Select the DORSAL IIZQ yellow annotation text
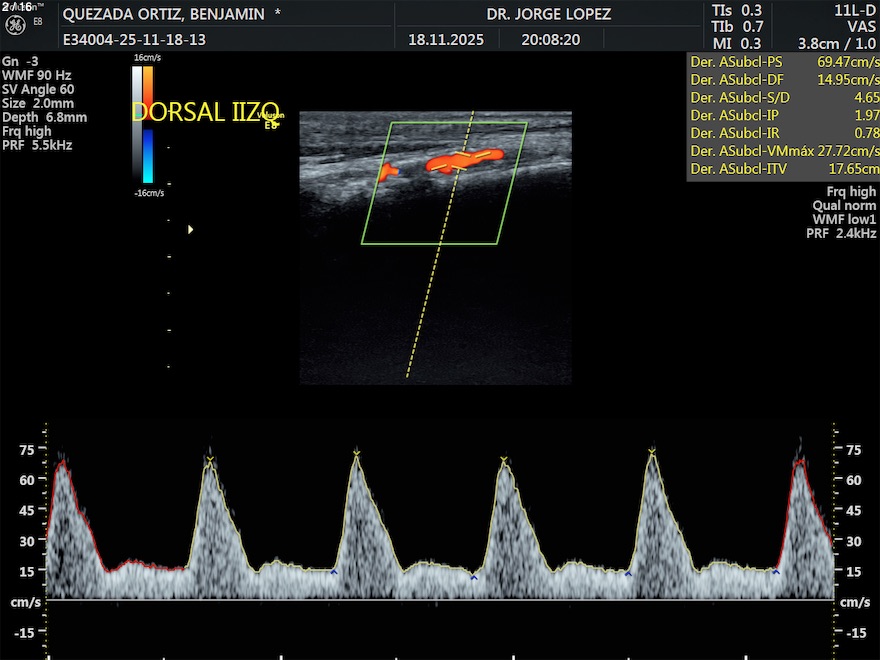880x660 pixels. tap(205, 112)
